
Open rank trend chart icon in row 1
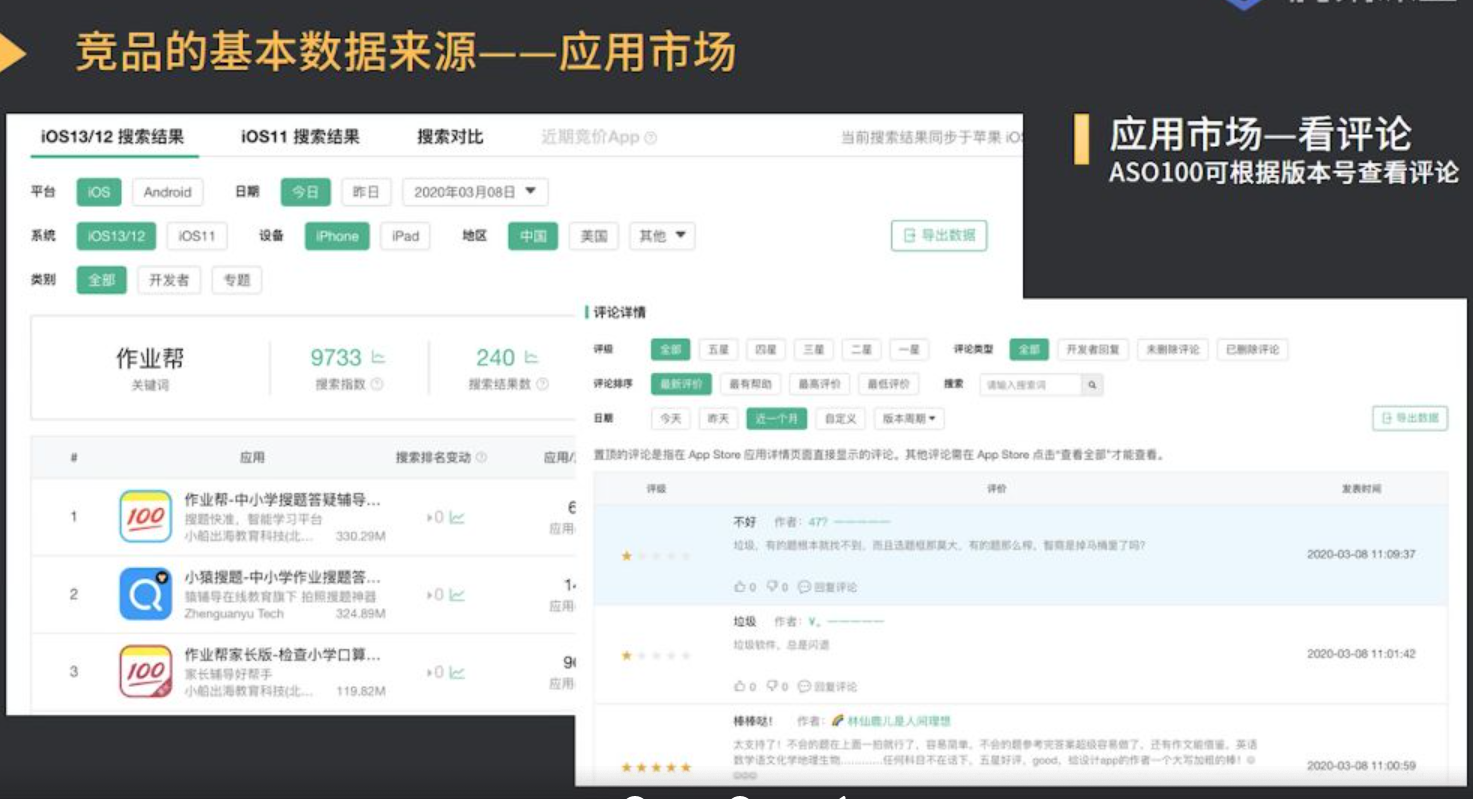click(457, 517)
